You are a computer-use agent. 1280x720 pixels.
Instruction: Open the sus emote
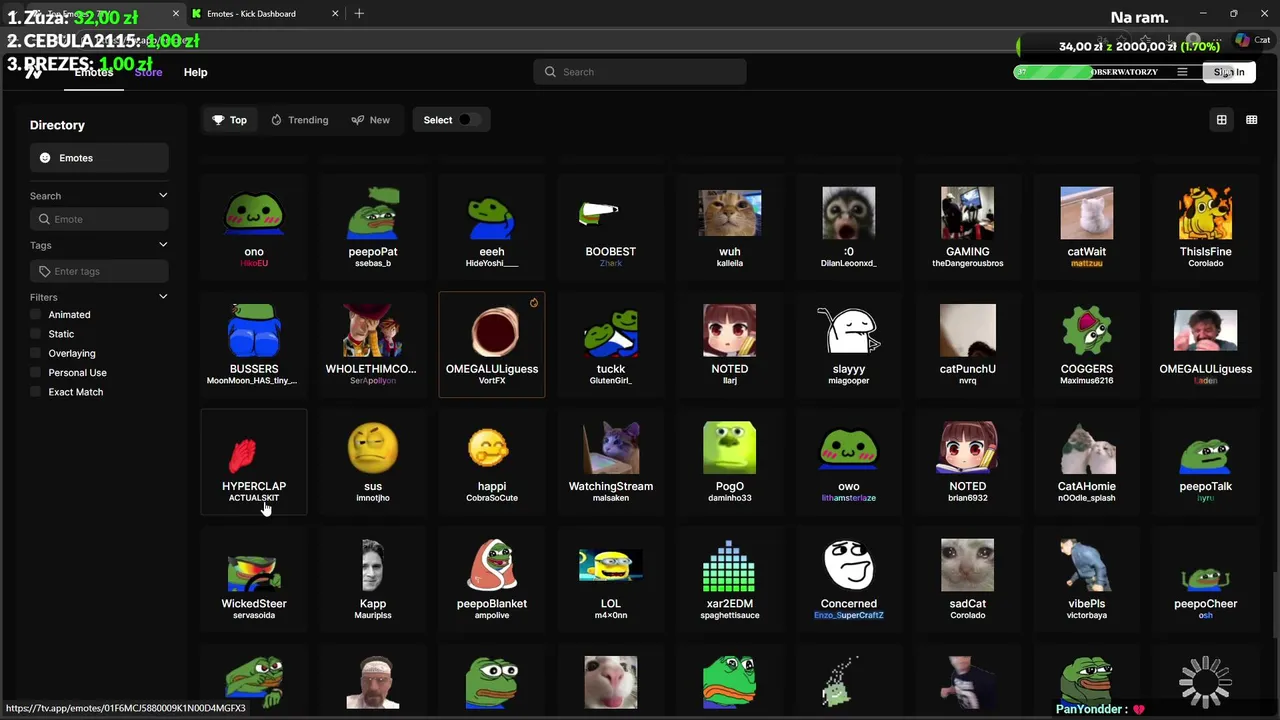pyautogui.click(x=373, y=461)
